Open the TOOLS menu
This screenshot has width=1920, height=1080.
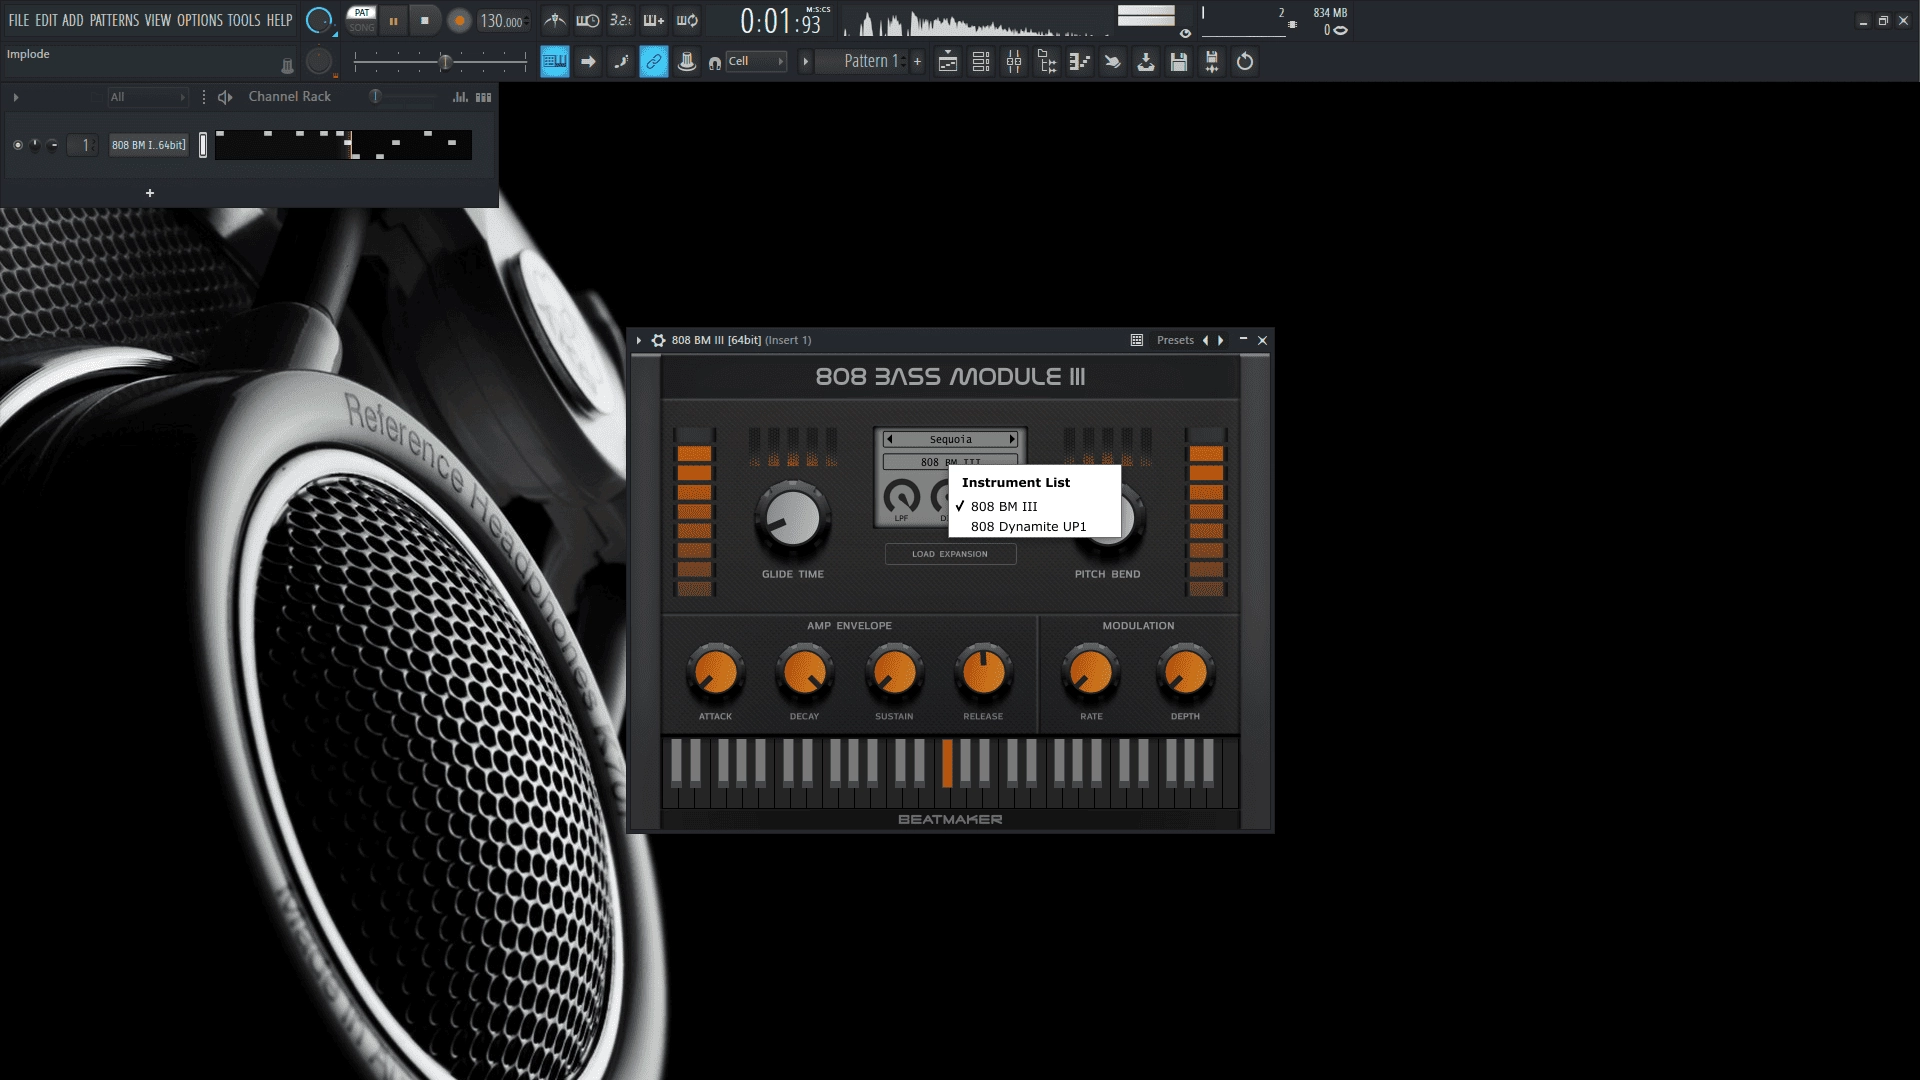click(x=244, y=20)
